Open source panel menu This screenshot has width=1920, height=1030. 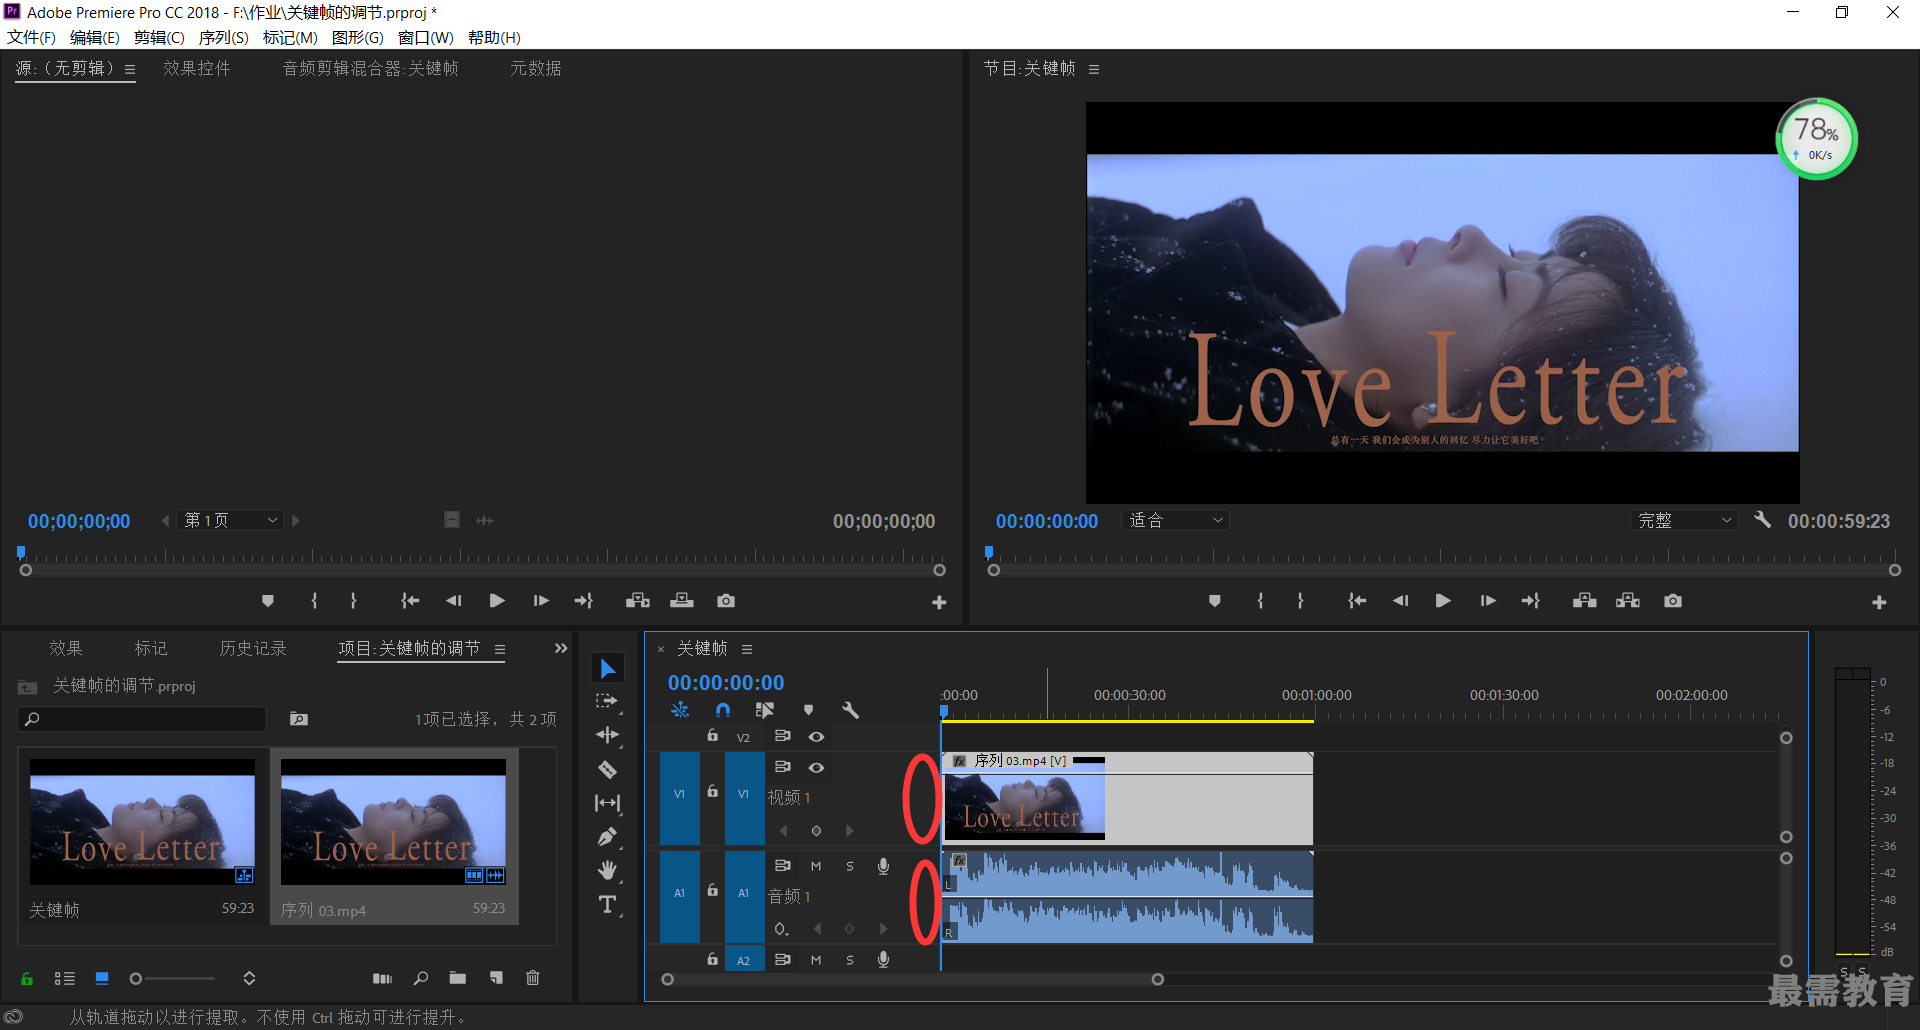[129, 69]
